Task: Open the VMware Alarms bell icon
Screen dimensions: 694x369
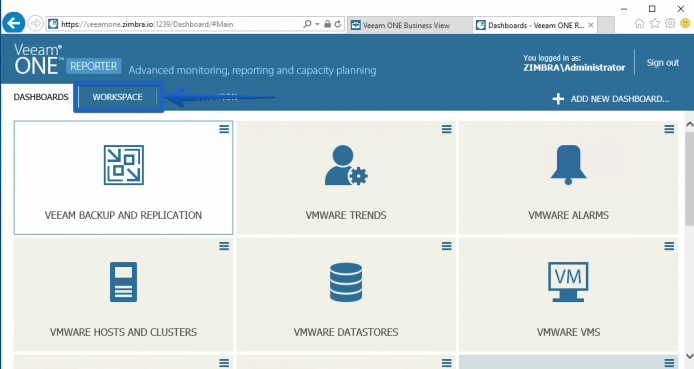Action: 568,165
